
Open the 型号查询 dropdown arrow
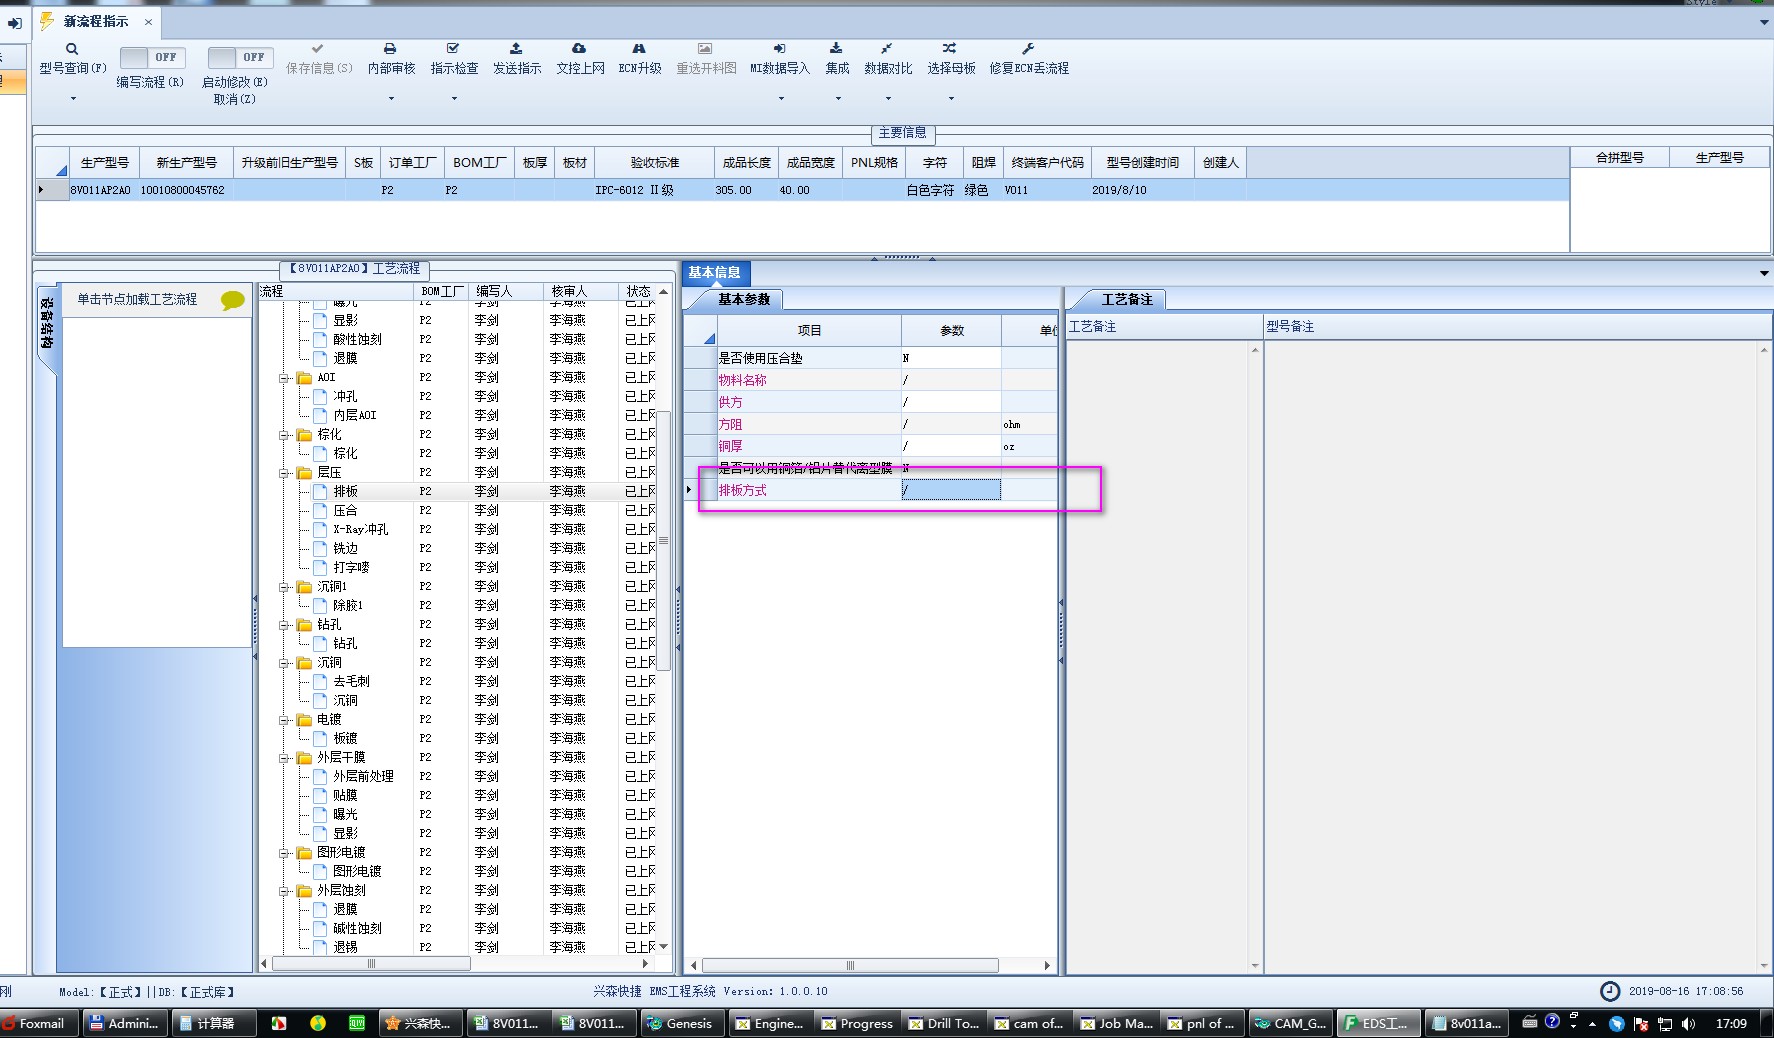(x=73, y=98)
